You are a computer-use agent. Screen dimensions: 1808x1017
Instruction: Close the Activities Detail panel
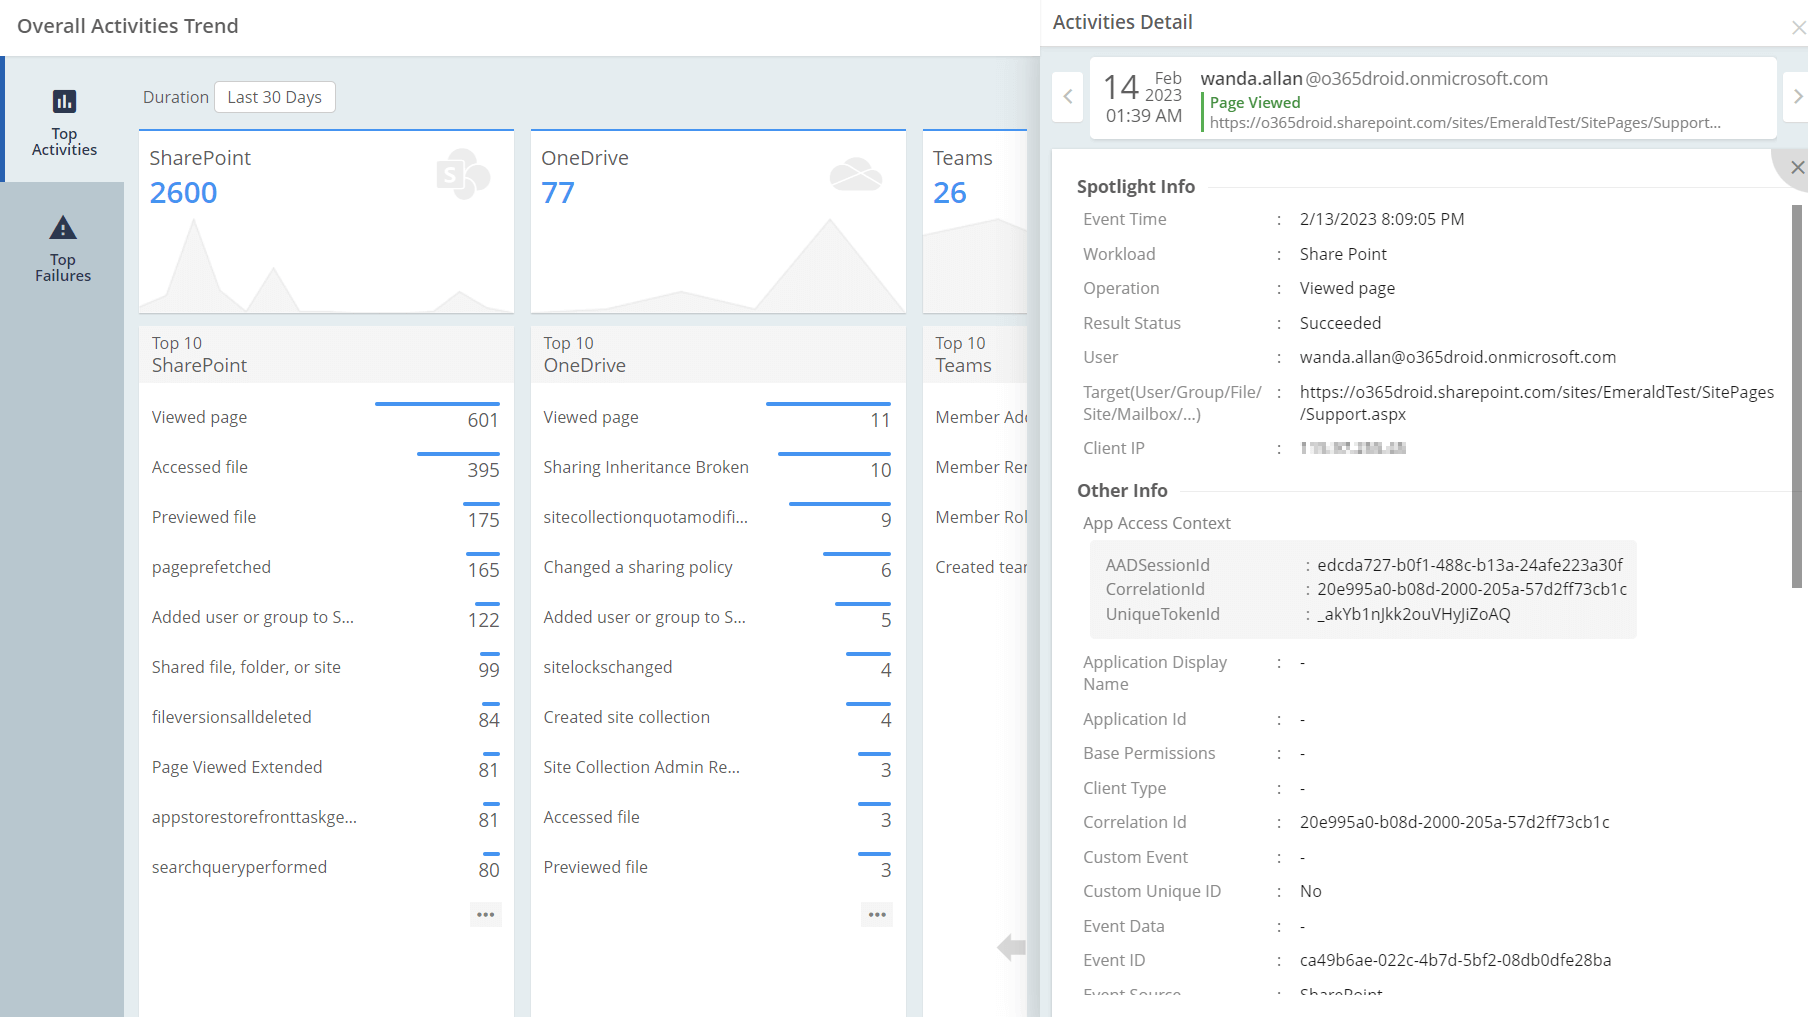tap(1797, 27)
